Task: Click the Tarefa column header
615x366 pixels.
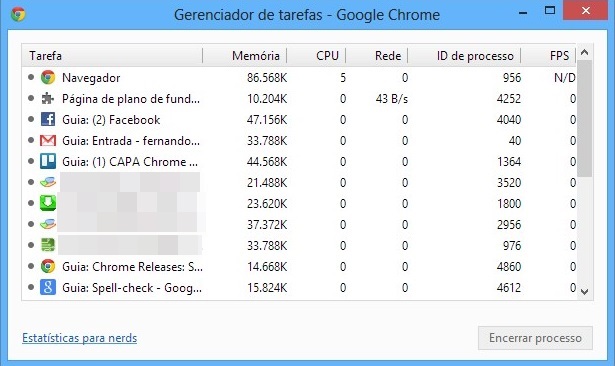Action: (112, 56)
